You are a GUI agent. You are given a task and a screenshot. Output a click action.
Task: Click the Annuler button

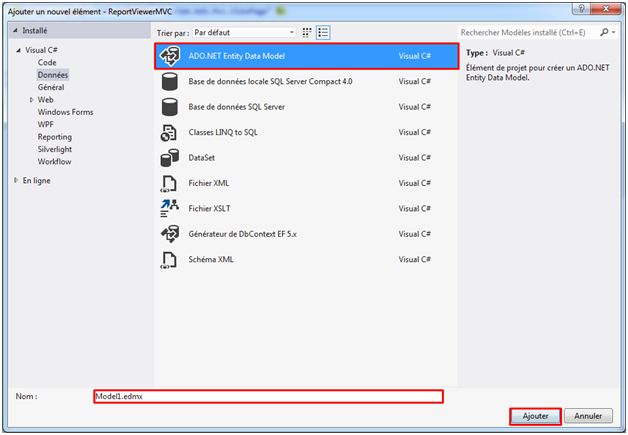tap(588, 416)
